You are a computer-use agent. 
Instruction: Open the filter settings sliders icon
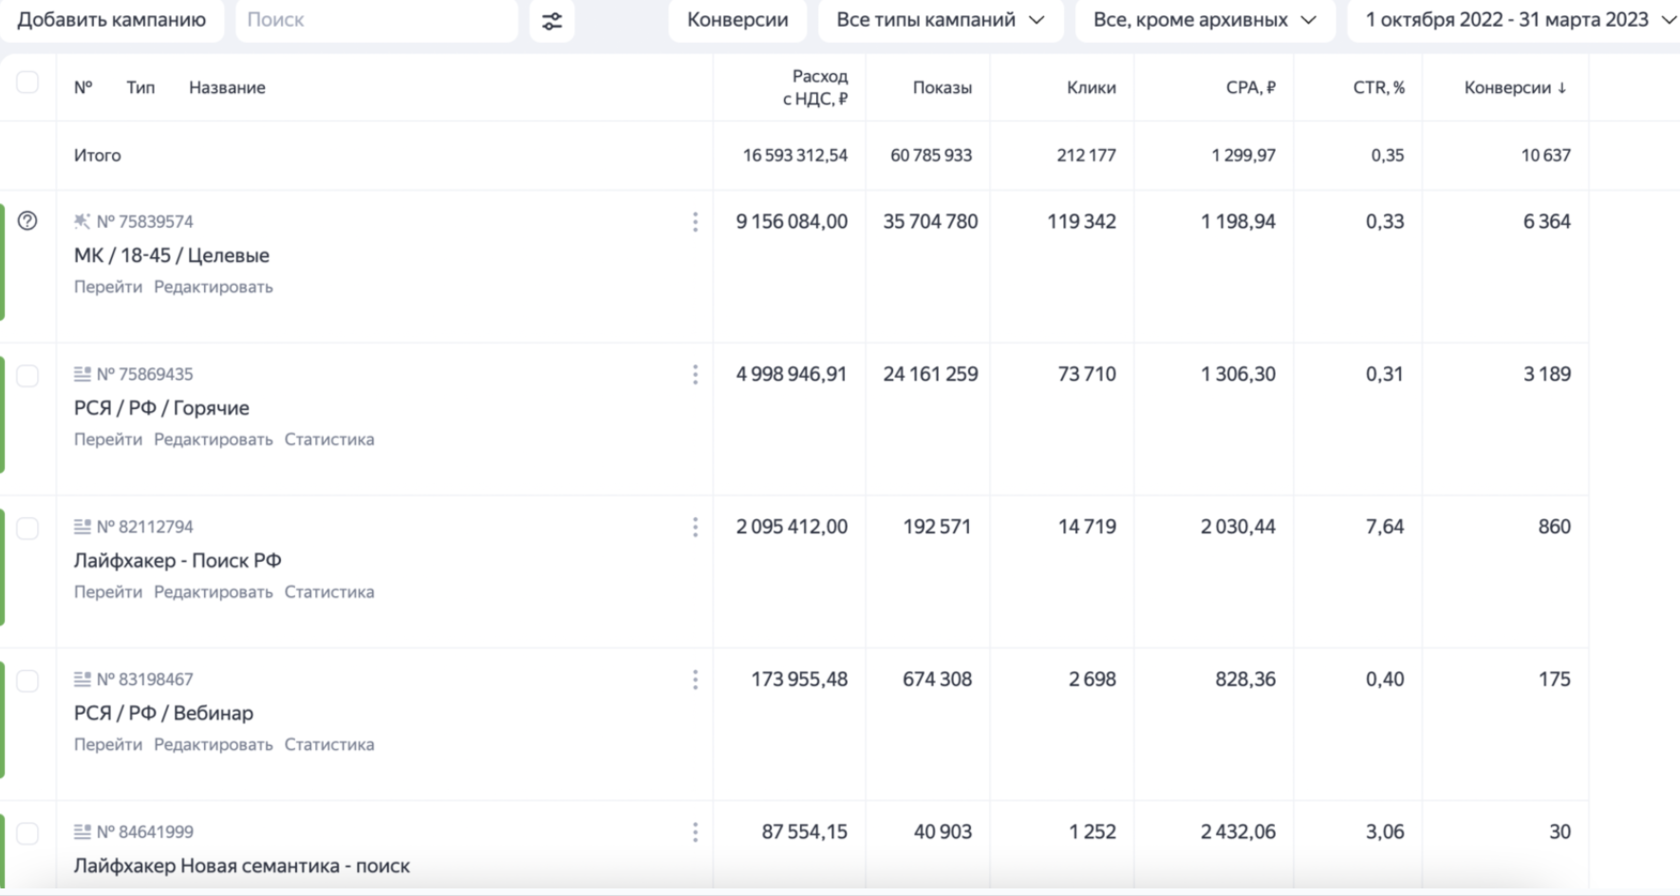pos(552,21)
